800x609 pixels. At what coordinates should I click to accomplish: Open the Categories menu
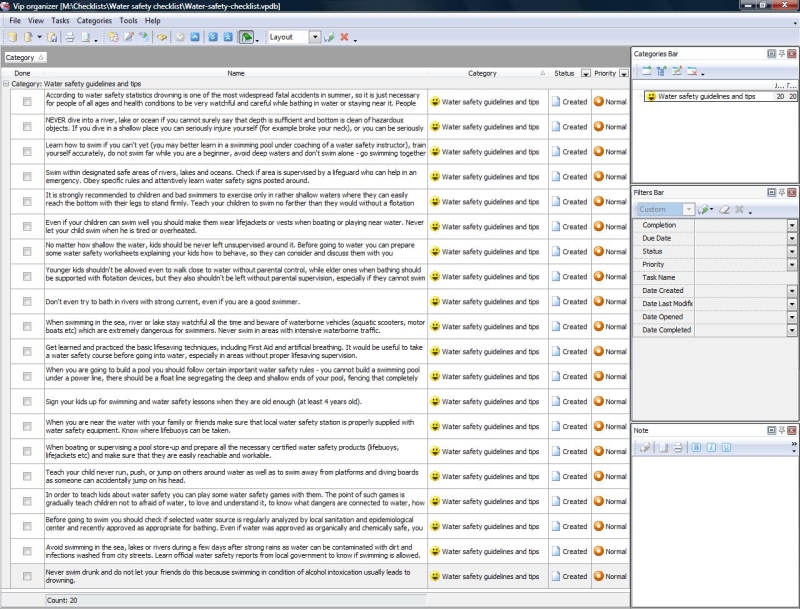pyautogui.click(x=94, y=20)
